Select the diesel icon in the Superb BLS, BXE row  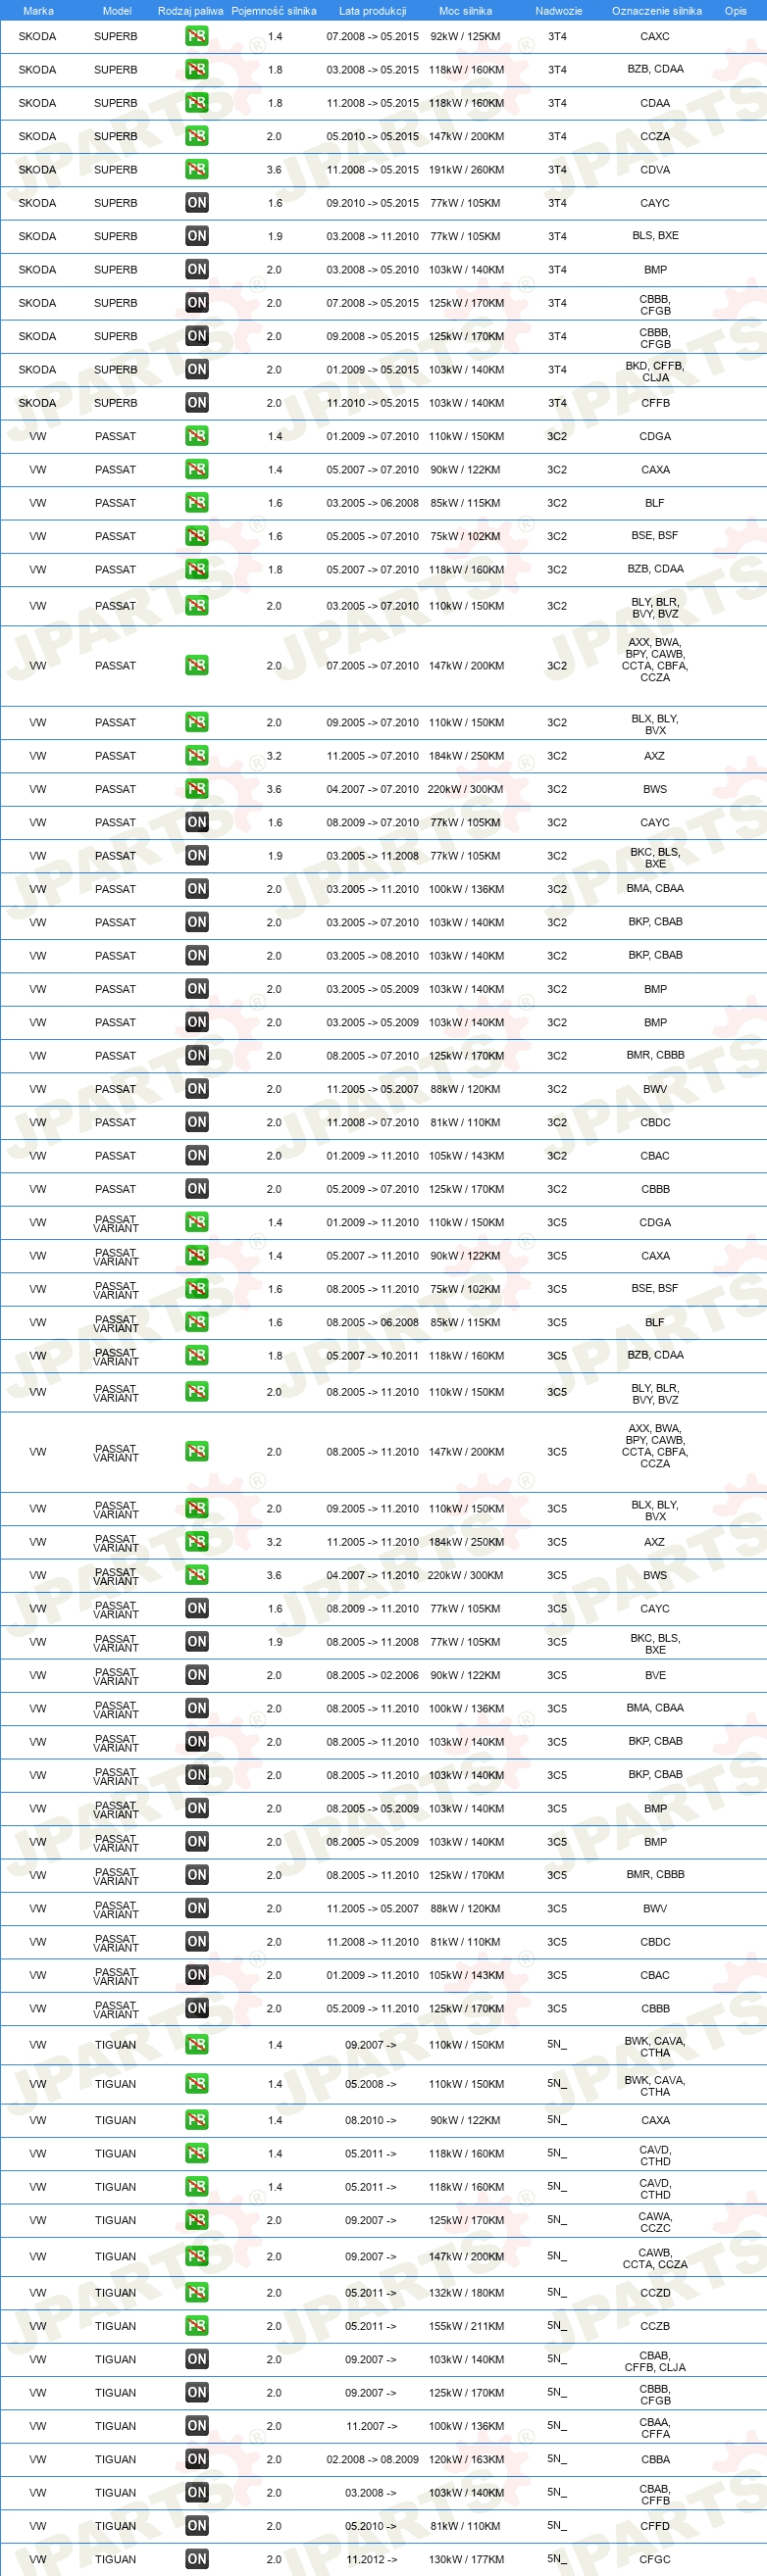[197, 236]
